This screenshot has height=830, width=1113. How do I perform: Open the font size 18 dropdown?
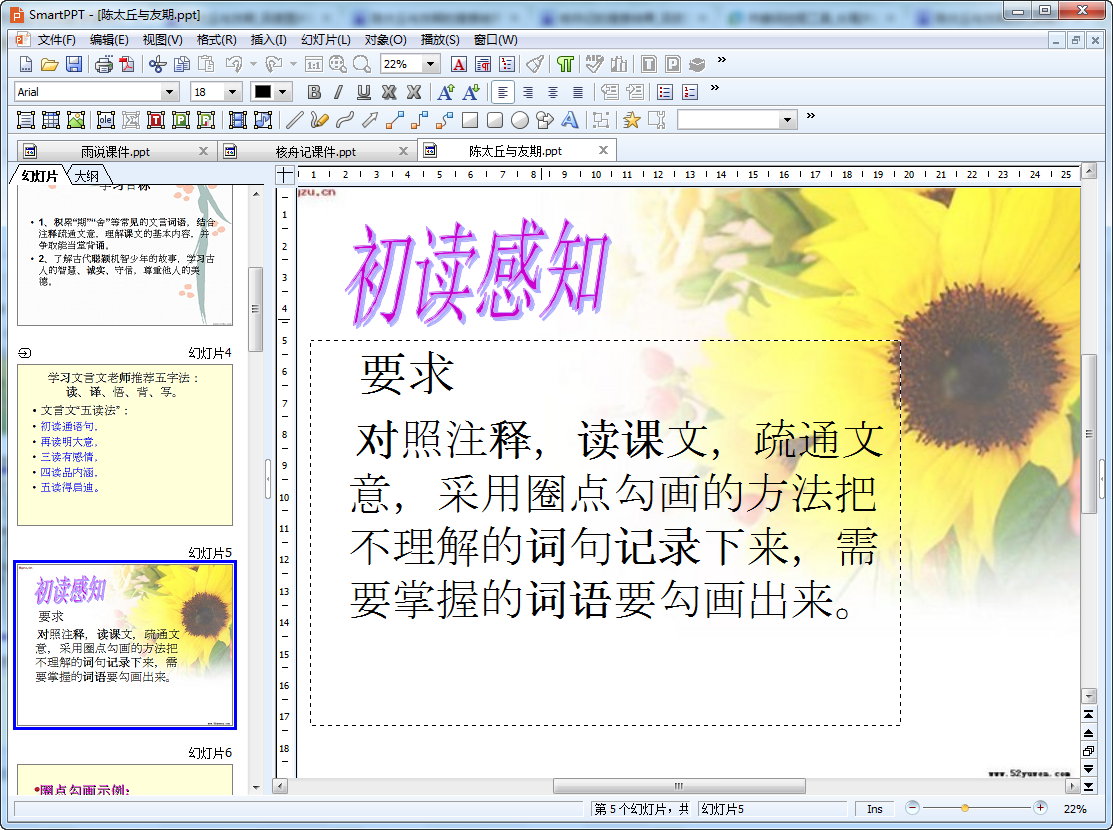coord(232,92)
